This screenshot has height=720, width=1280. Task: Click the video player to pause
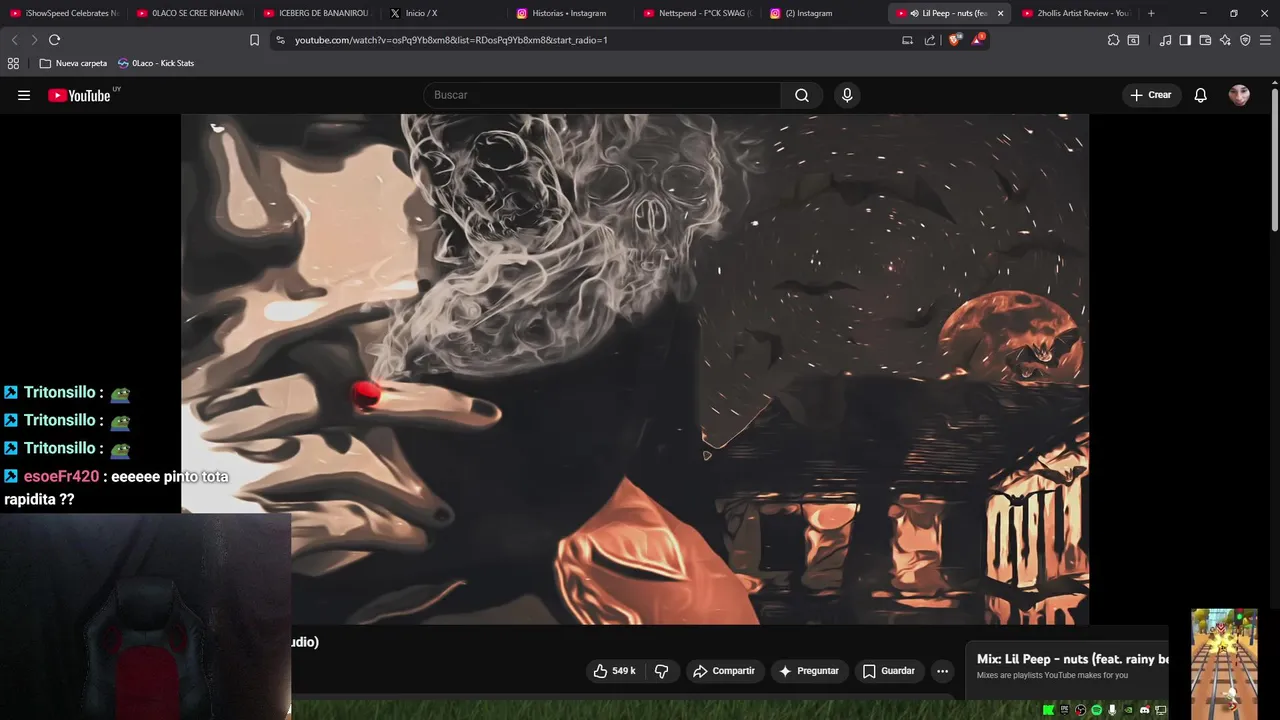click(x=634, y=368)
